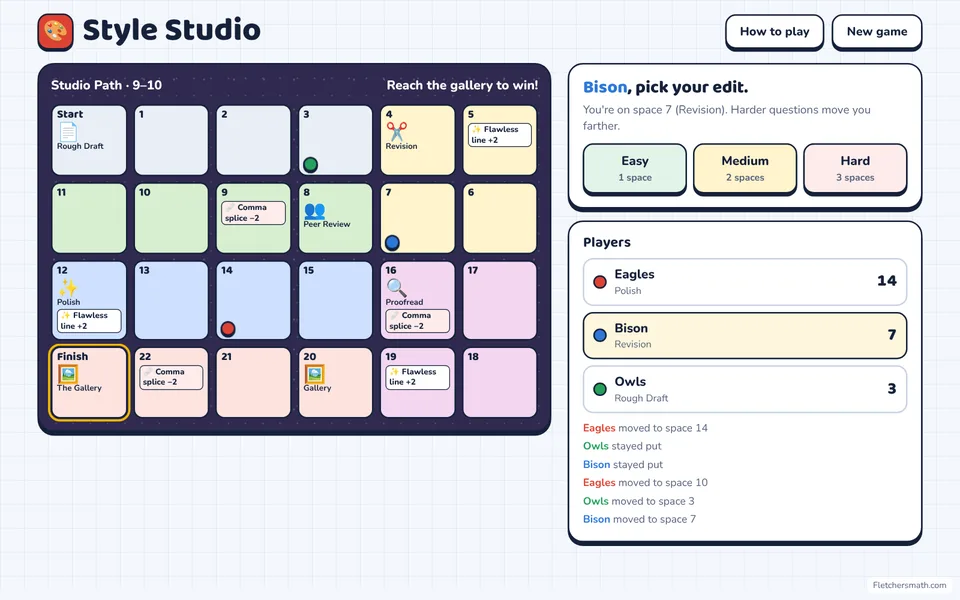Click board space 11

[x=89, y=219]
